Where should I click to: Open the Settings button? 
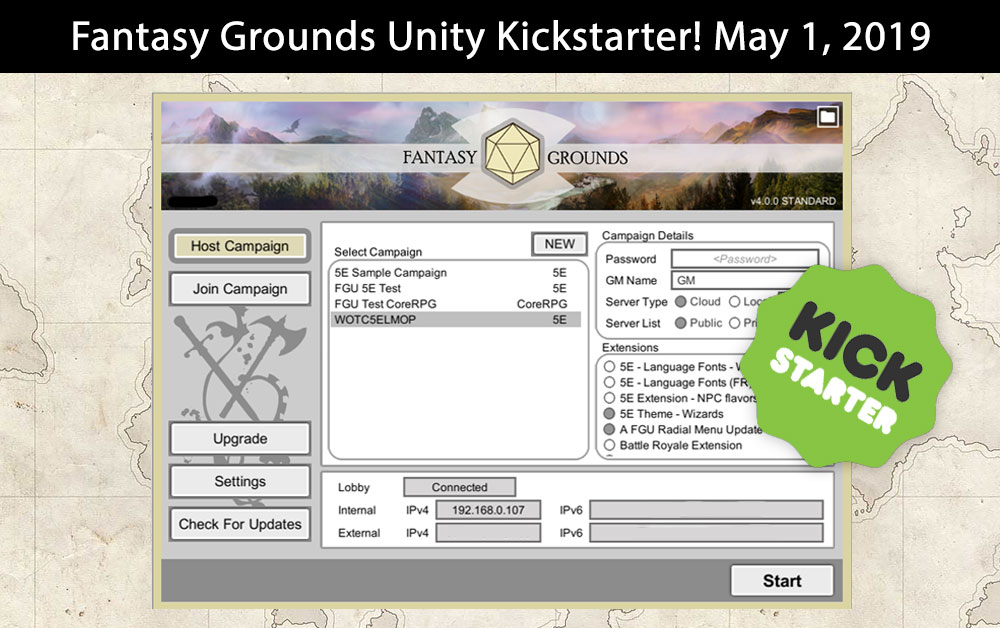click(240, 481)
